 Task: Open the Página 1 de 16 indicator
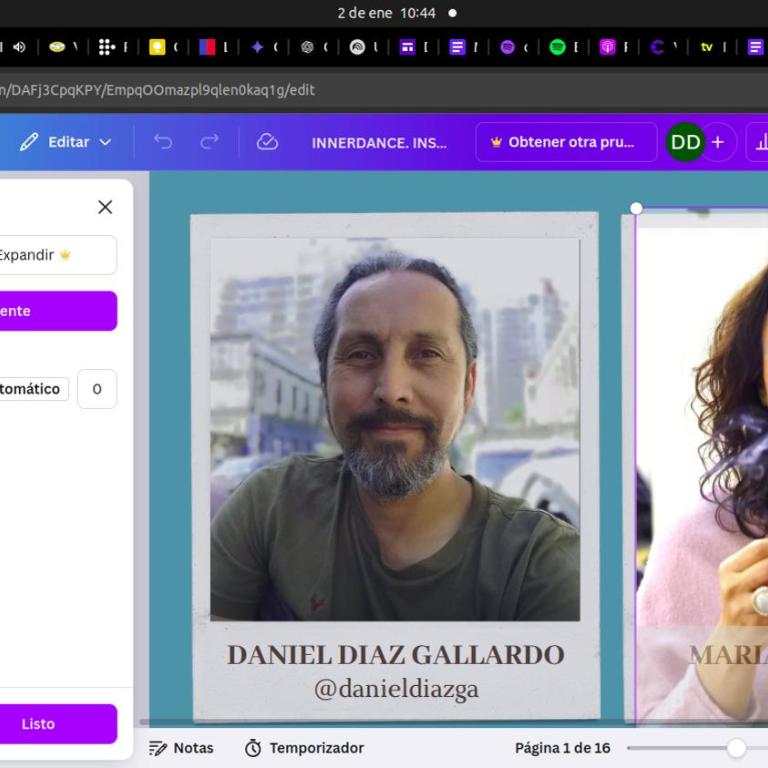pos(562,748)
